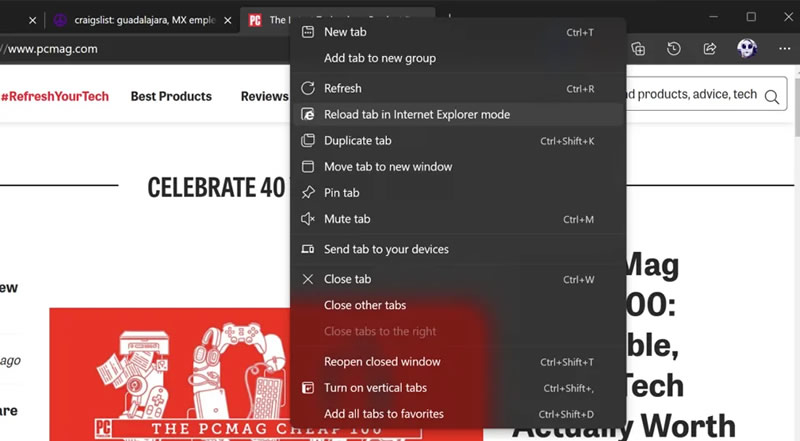Click the Pin tab icon

tap(308, 193)
